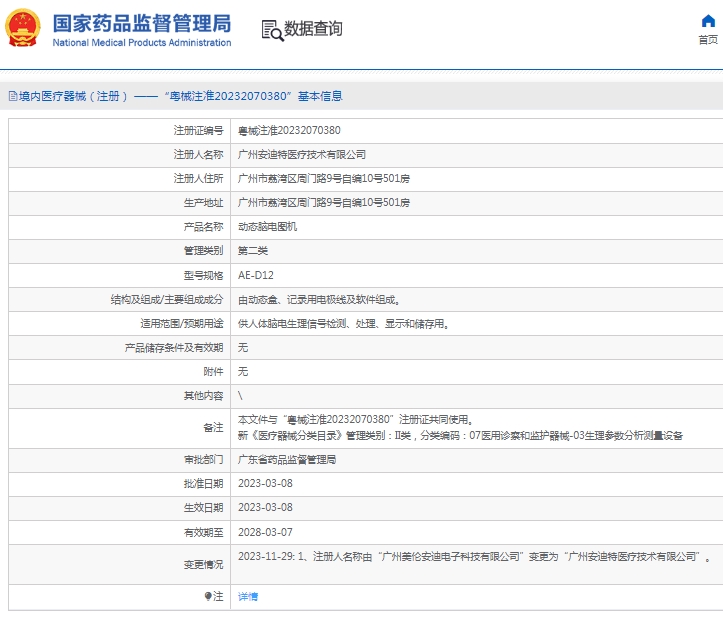Image resolution: width=723 pixels, height=618 pixels.
Task: Click the 结构及组成/主要组成成分 label
Action: 167,300
